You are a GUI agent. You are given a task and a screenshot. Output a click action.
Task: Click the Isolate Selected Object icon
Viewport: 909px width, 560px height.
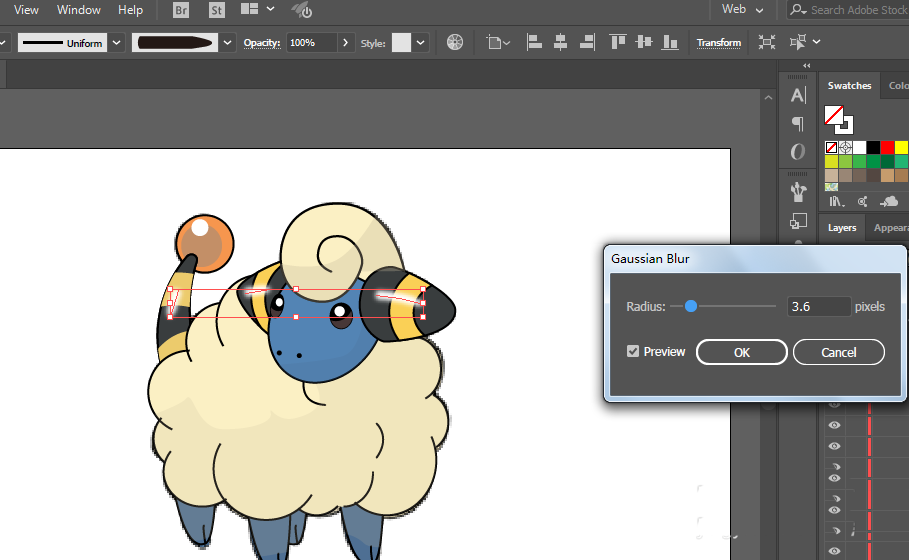(x=767, y=42)
